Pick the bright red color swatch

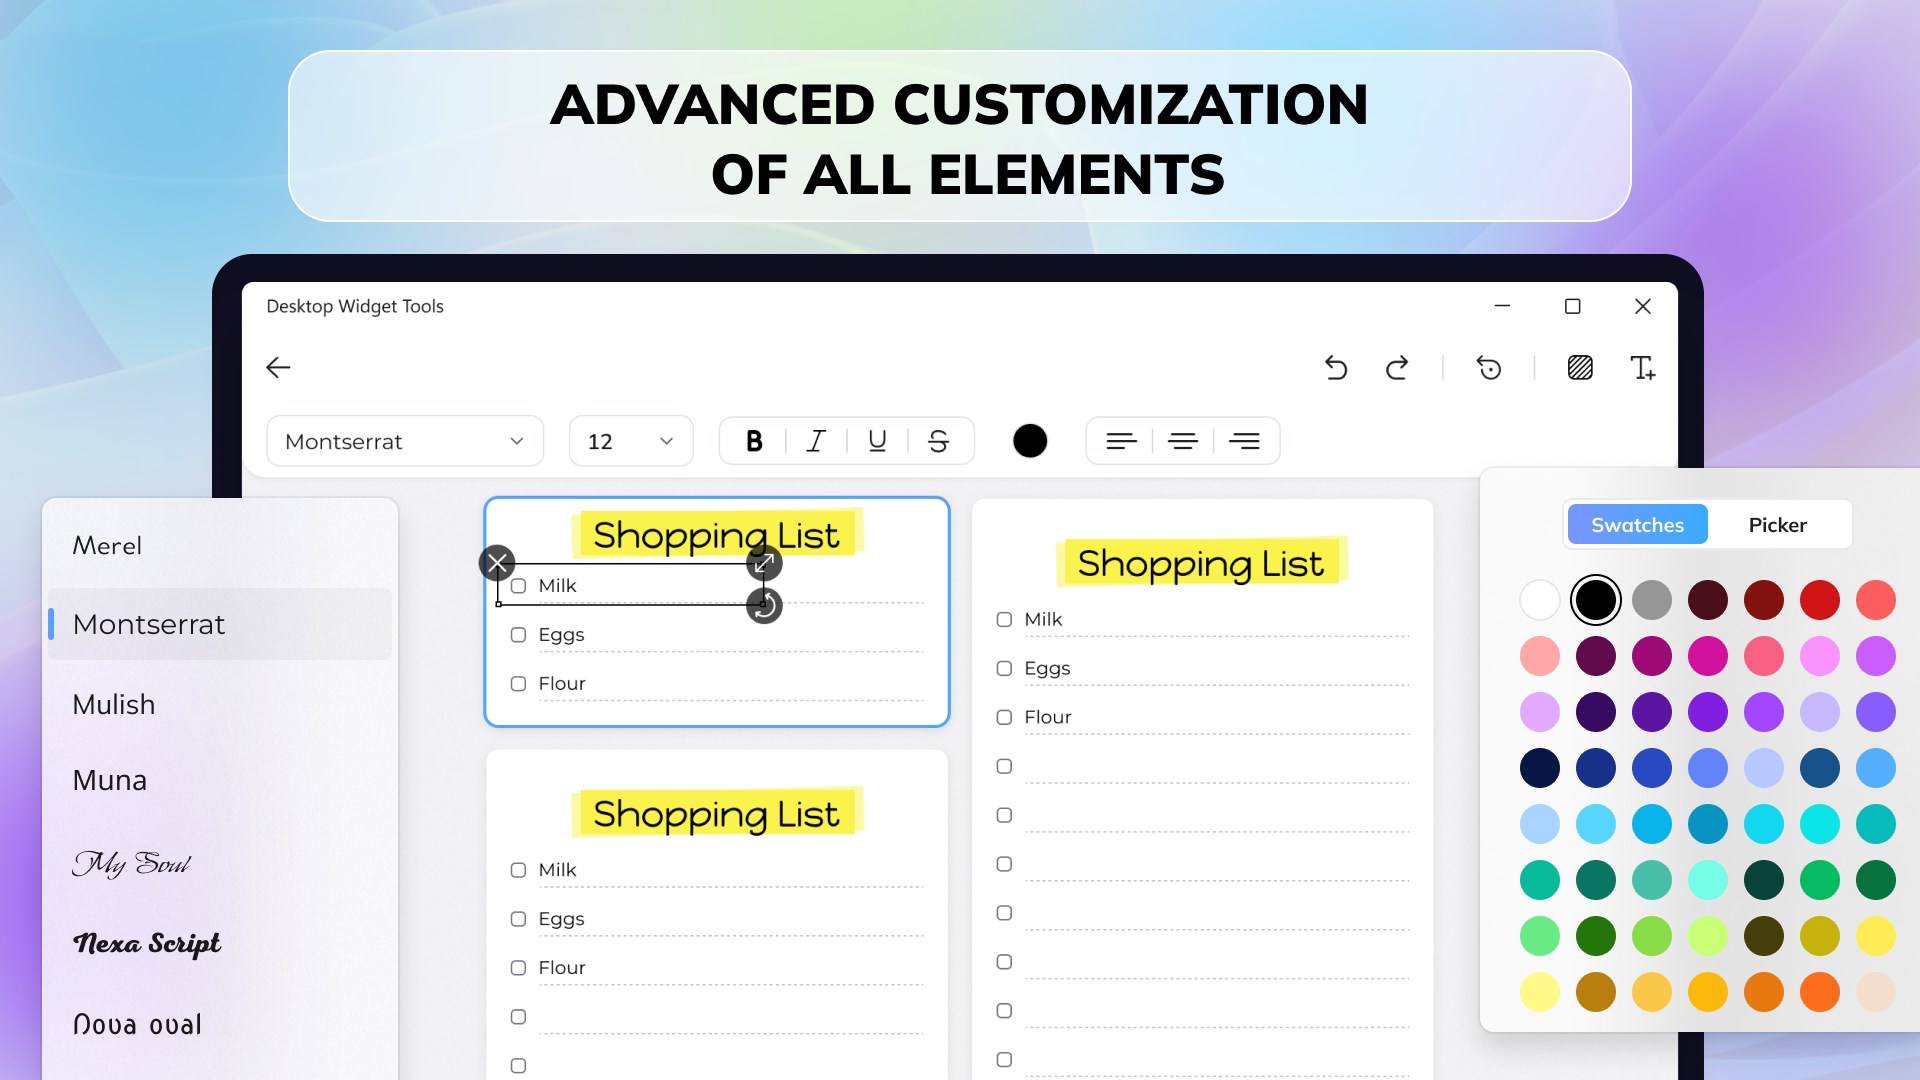1819,600
